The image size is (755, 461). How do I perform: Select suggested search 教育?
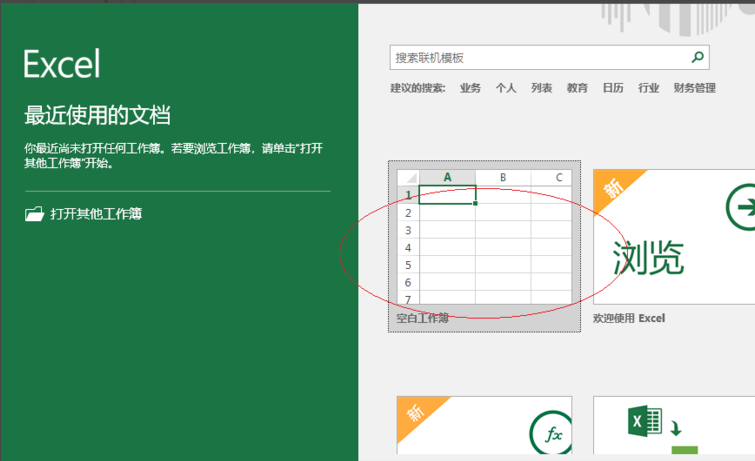tap(577, 88)
